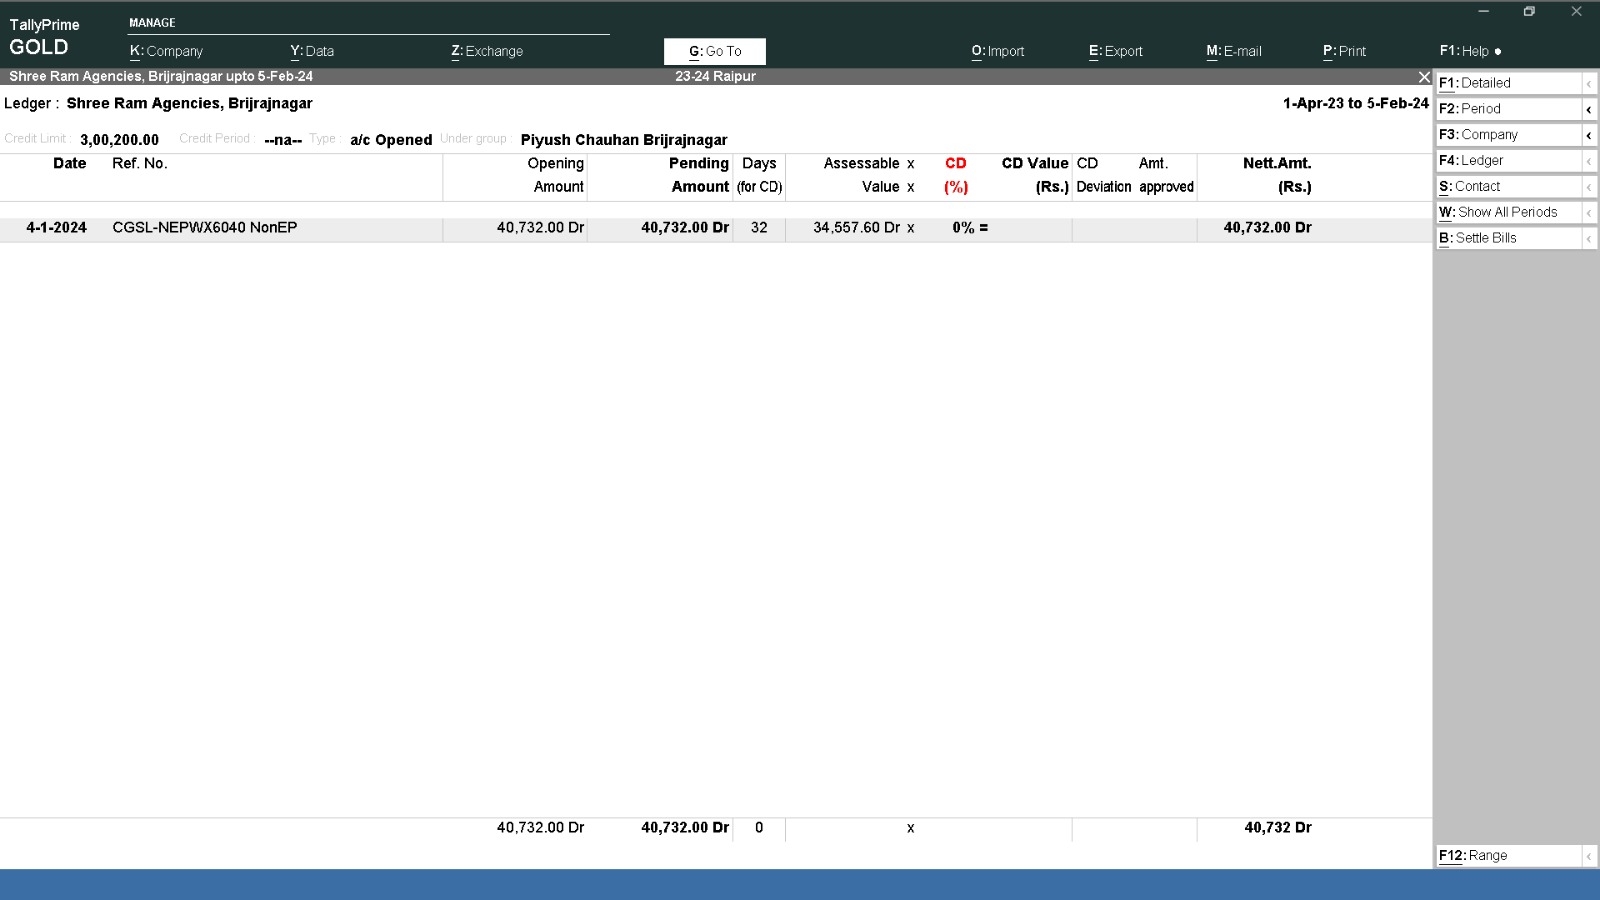Image resolution: width=1600 pixels, height=900 pixels.
Task: Change the report period with F2: Period
Action: (1508, 109)
